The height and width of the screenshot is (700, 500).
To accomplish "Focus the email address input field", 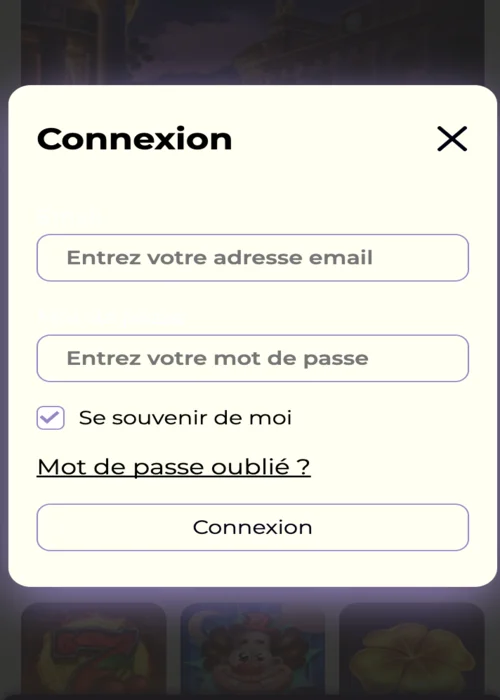I will pos(253,258).
